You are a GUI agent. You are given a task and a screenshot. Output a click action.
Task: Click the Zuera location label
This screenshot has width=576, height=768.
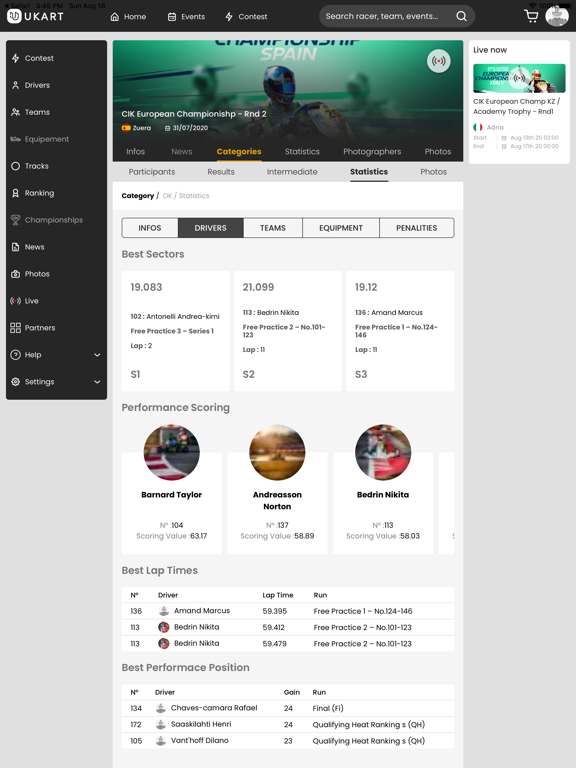coord(142,128)
